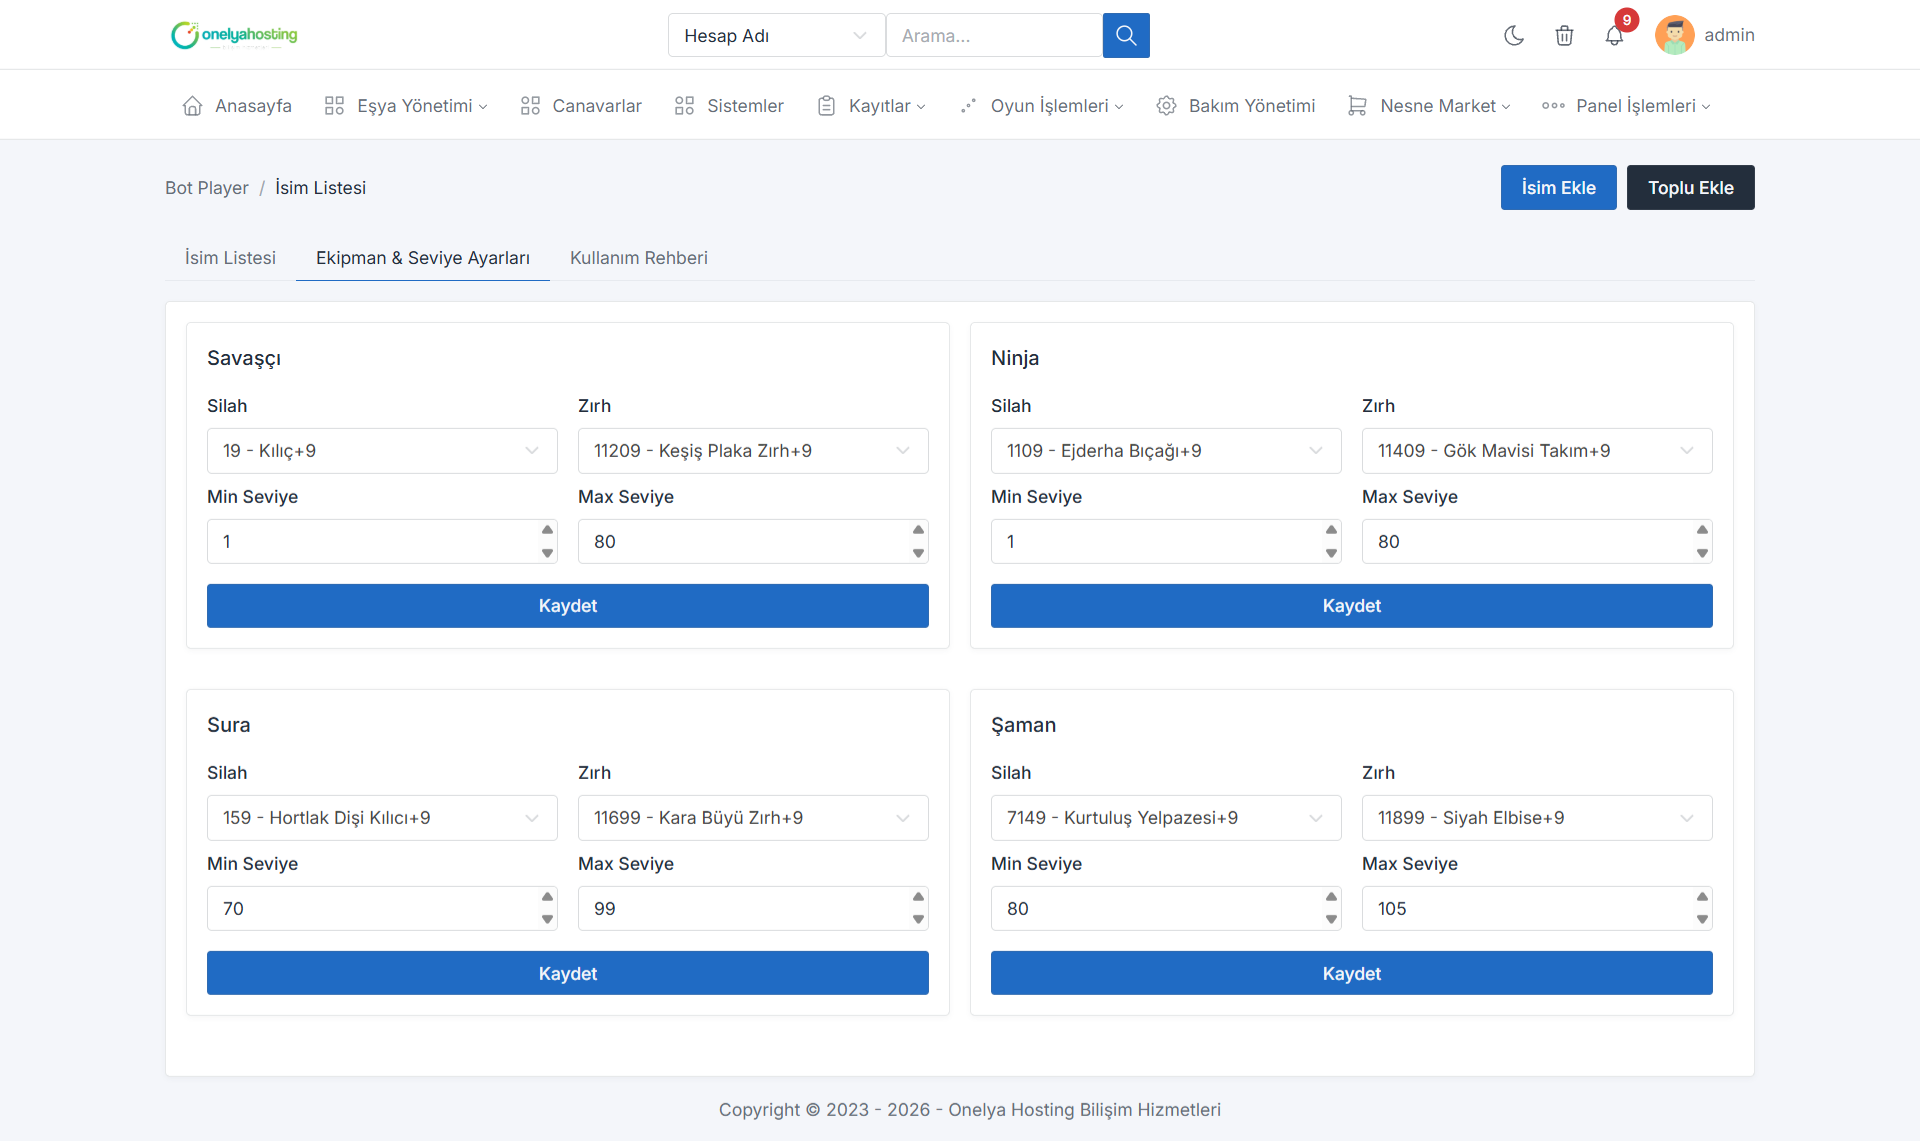
Task: Save Savaşçı settings with Kaydet
Action: (568, 606)
